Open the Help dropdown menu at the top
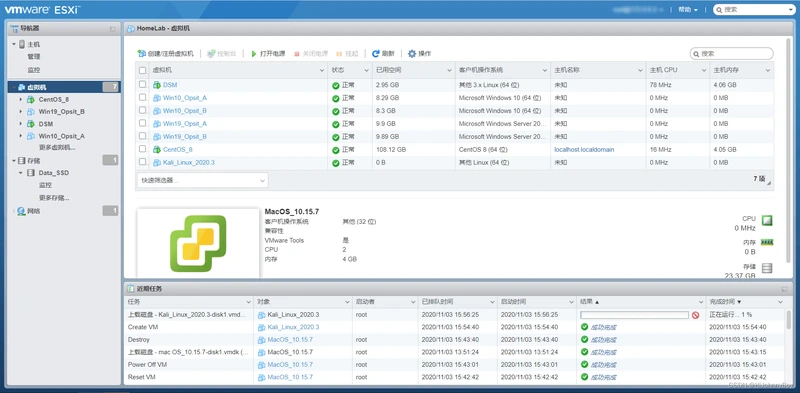 click(x=688, y=9)
